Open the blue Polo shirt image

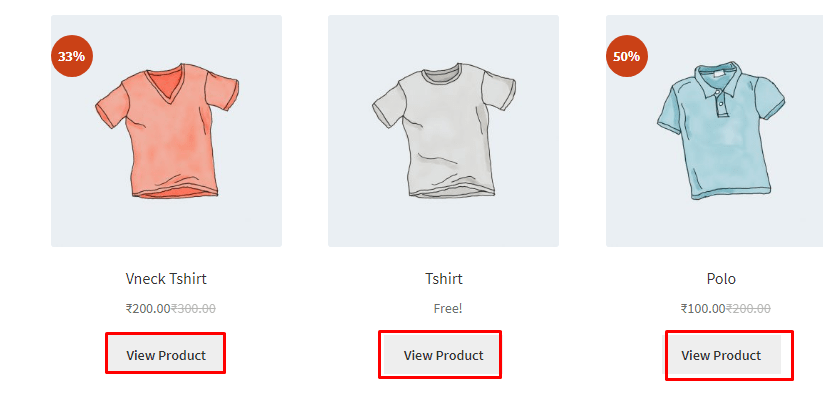[714, 131]
